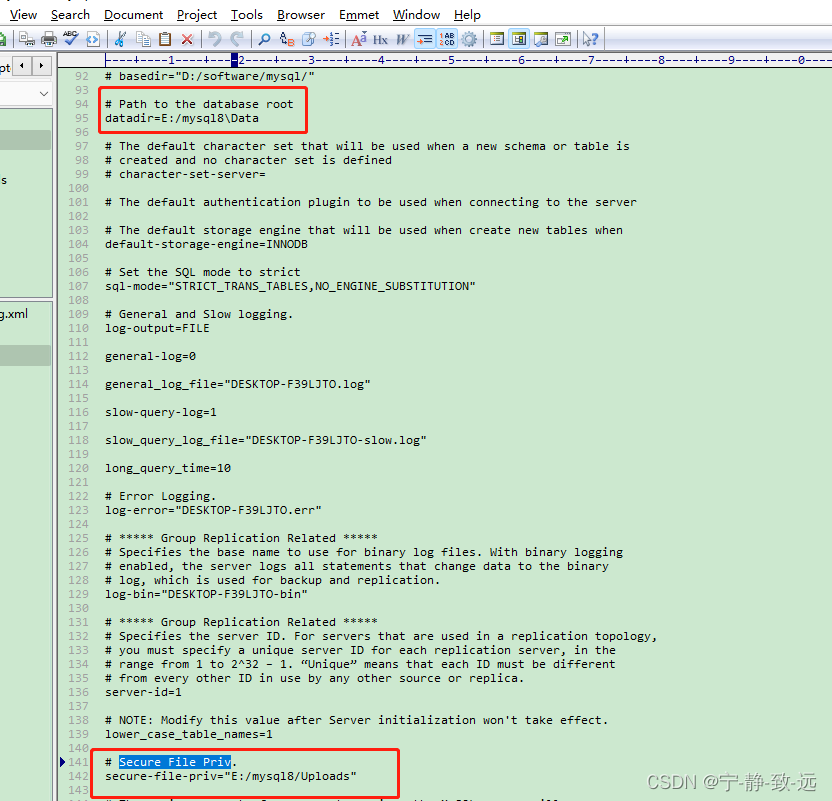832x801 pixels.
Task: Click line log-bin="DESKTOP-F39LJTO-bin"
Action: (x=206, y=594)
